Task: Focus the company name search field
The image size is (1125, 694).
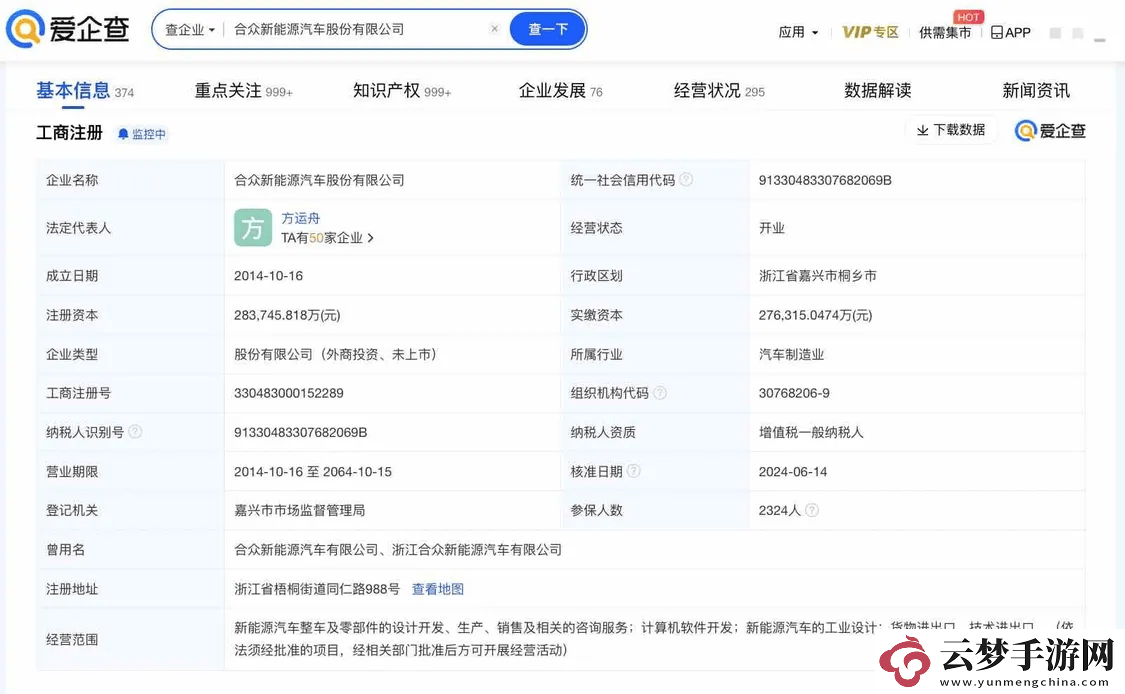Action: [x=359, y=29]
